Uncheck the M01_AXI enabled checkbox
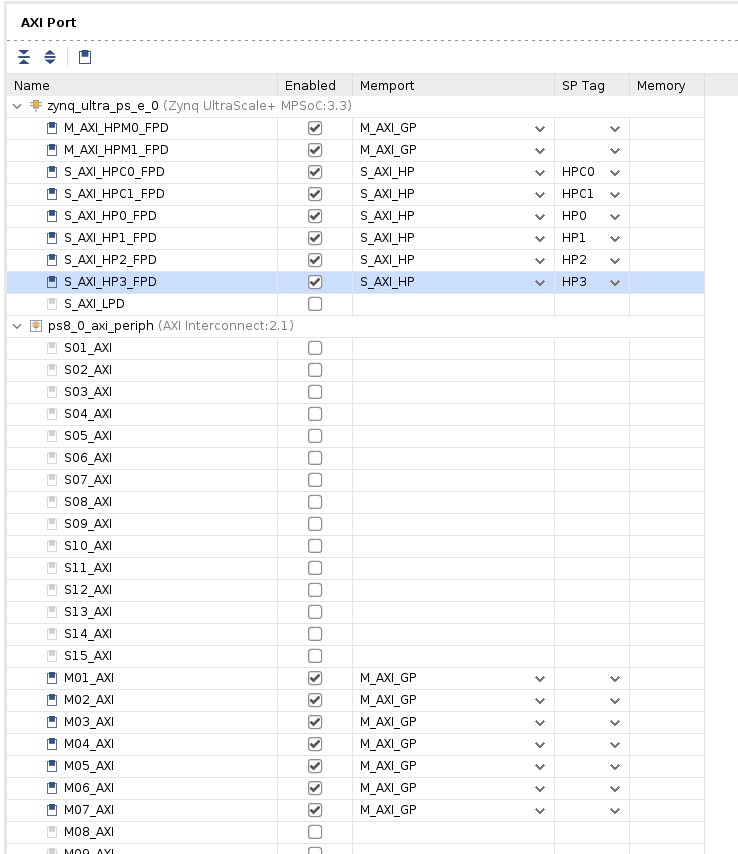This screenshot has height=854, width=738. point(315,678)
